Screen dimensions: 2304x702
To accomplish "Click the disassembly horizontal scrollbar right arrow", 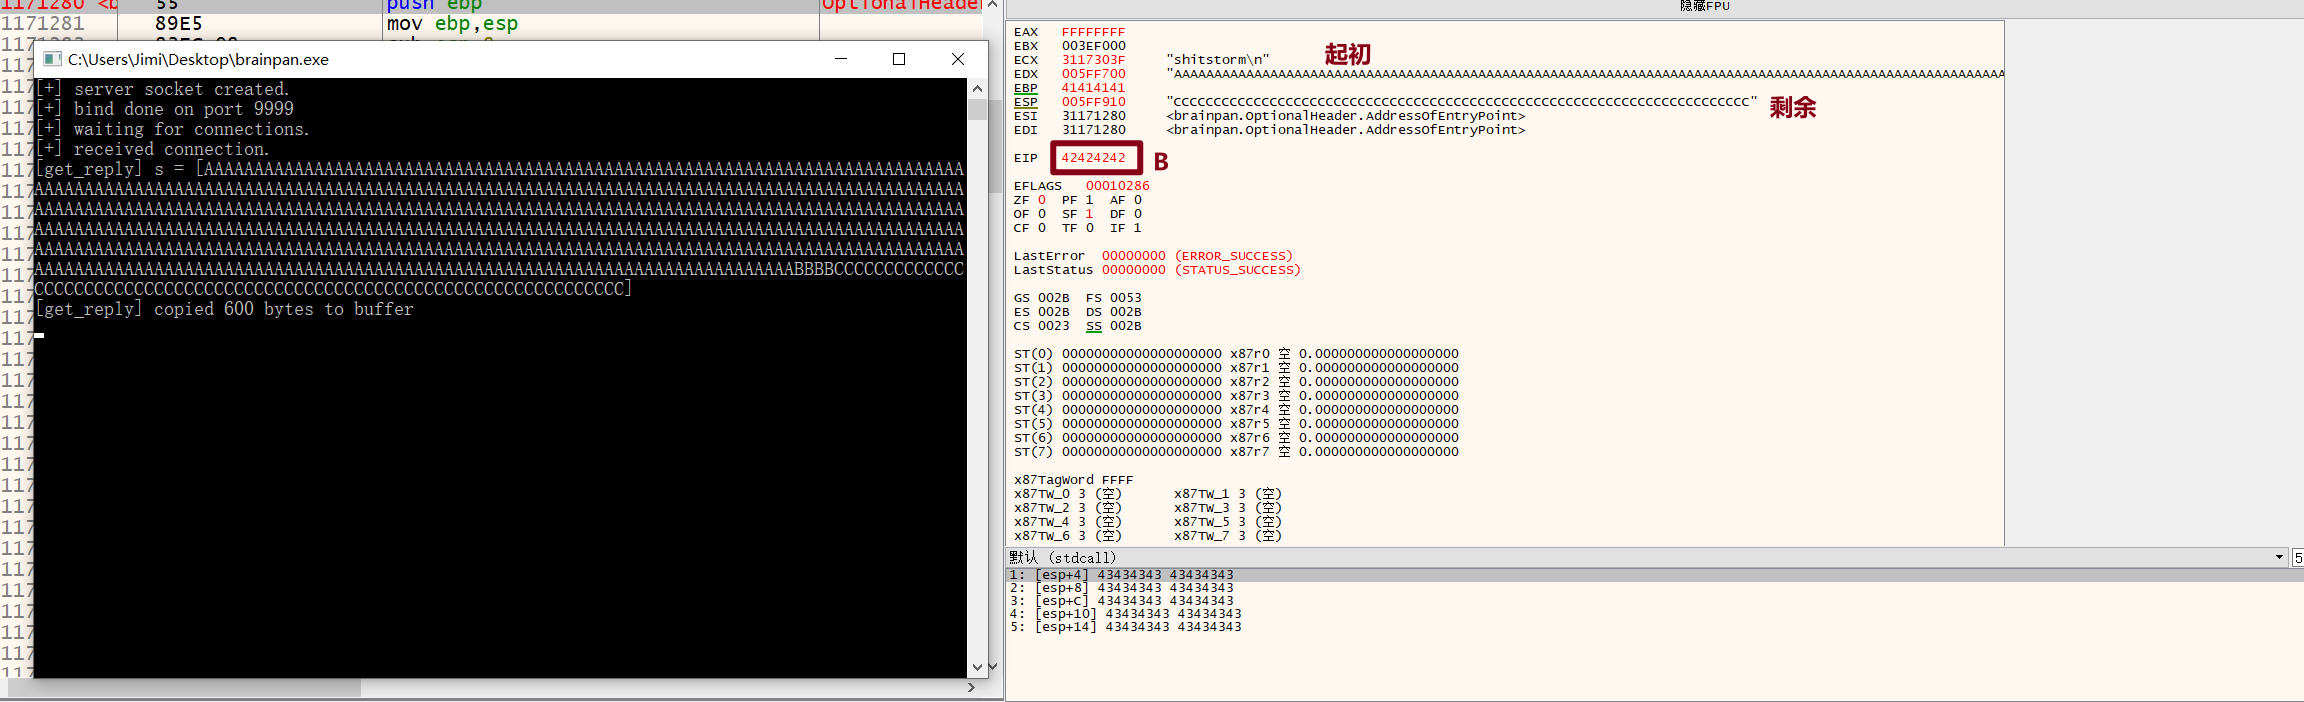I will coord(971,688).
